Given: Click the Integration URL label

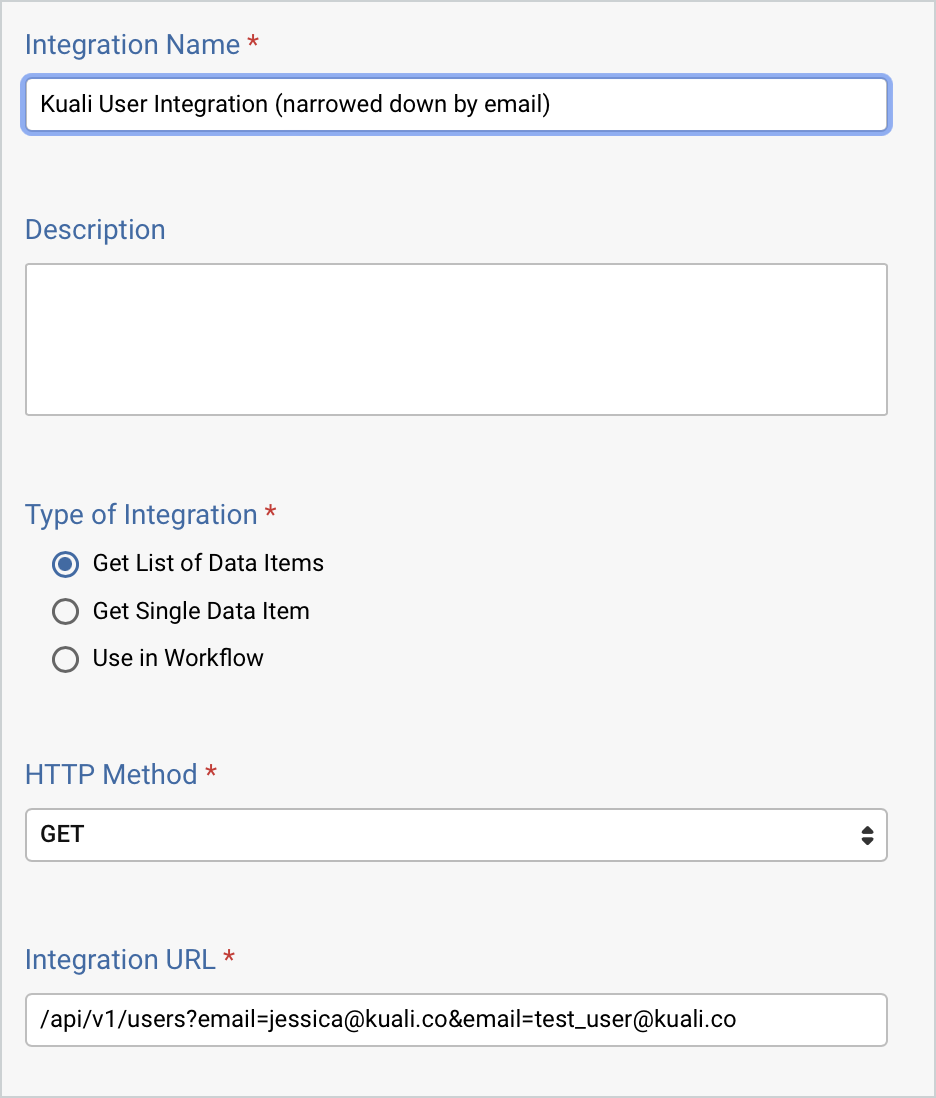Looking at the screenshot, I should (x=120, y=960).
